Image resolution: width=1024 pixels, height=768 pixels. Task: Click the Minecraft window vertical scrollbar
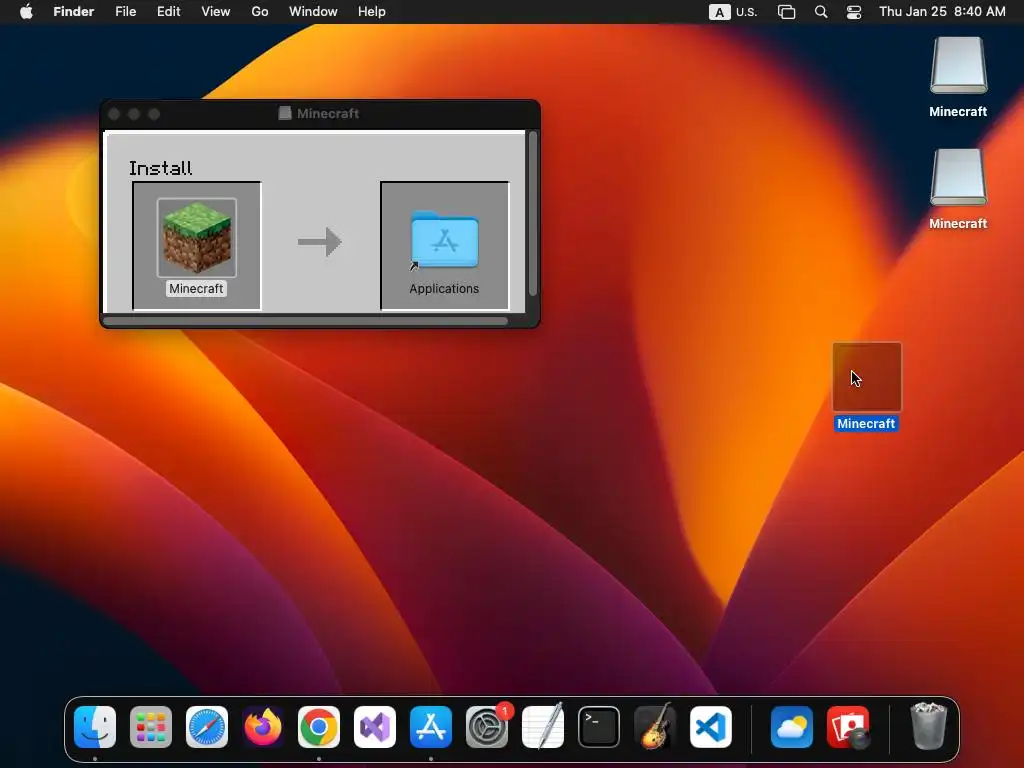coord(533,213)
